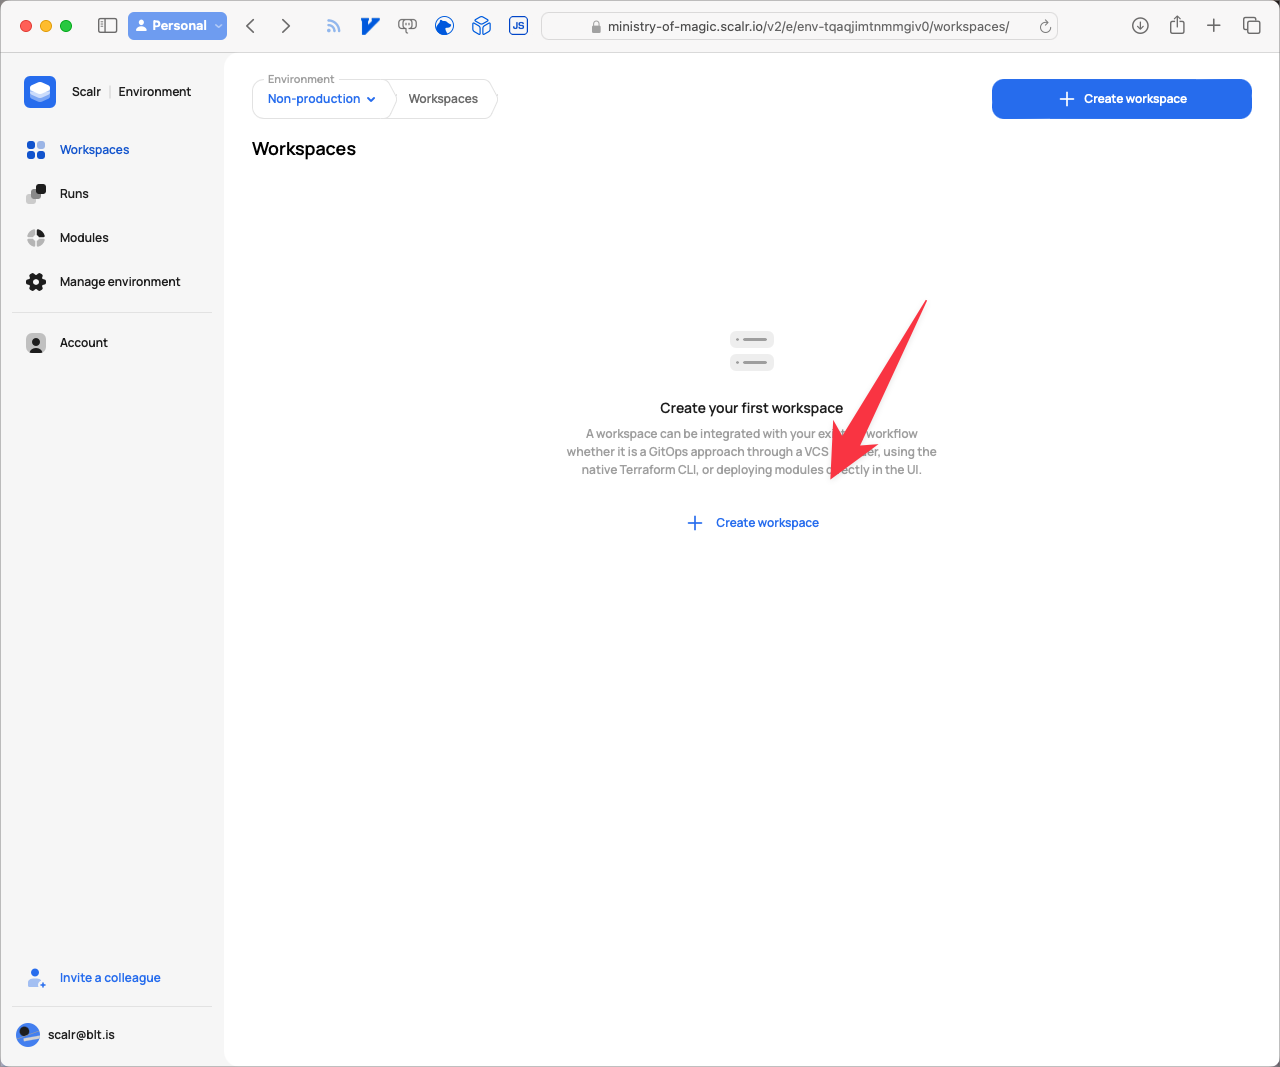
Task: Click the Runs sidebar icon
Action: click(x=36, y=194)
